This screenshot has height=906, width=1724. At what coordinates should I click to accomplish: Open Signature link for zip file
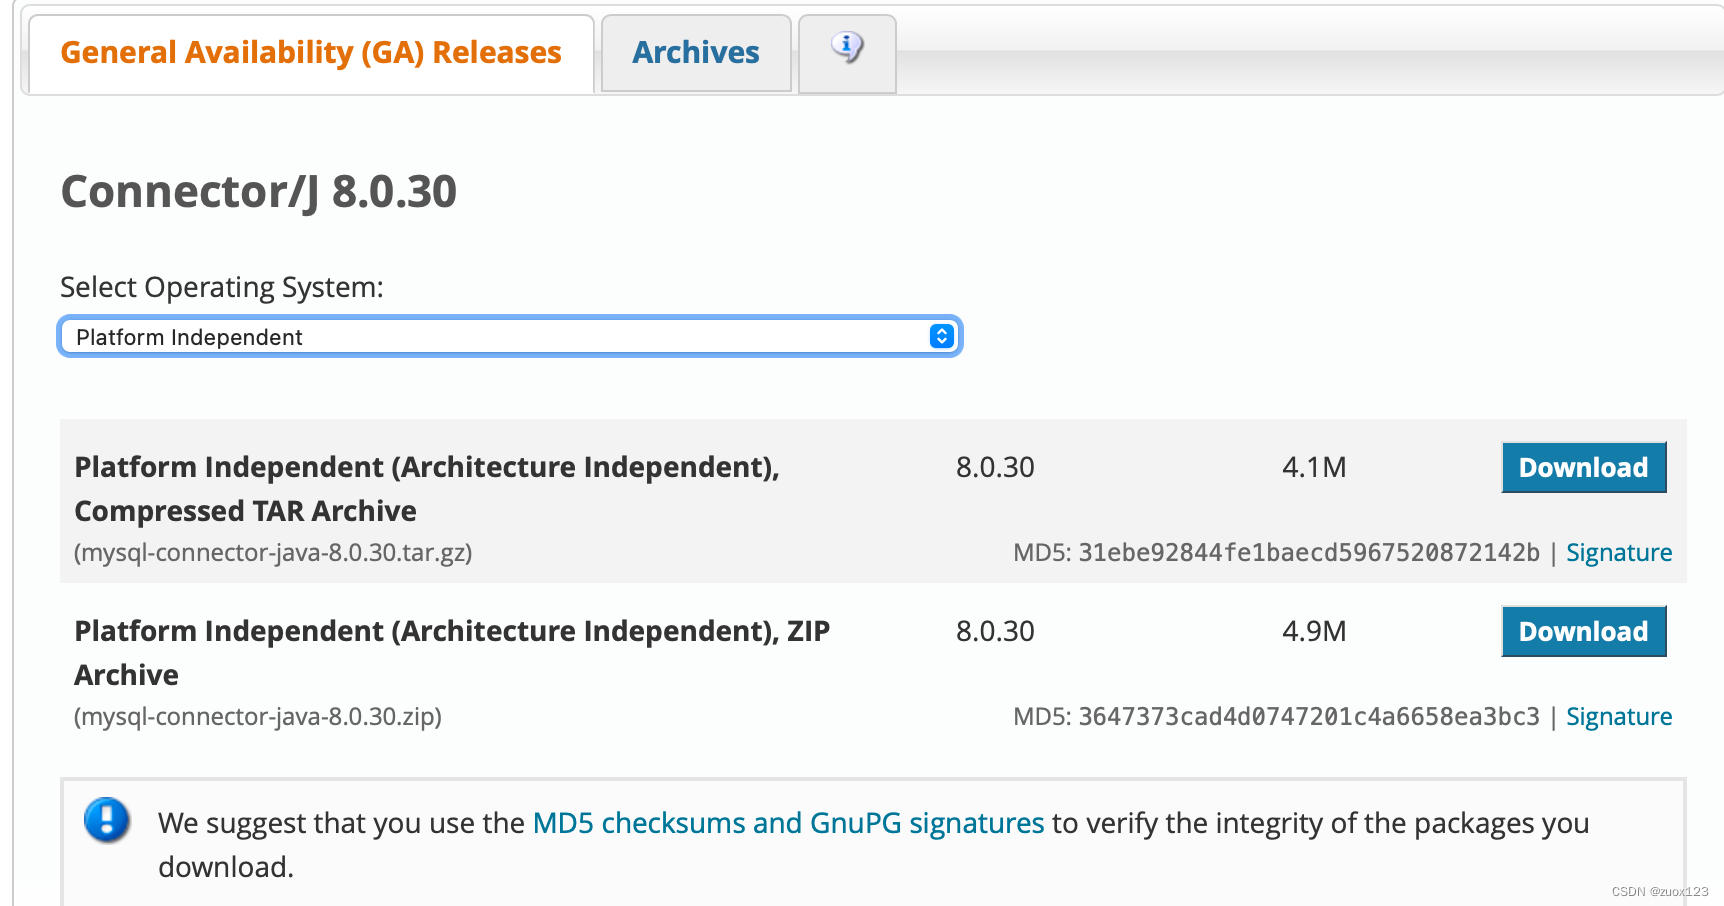point(1619,717)
